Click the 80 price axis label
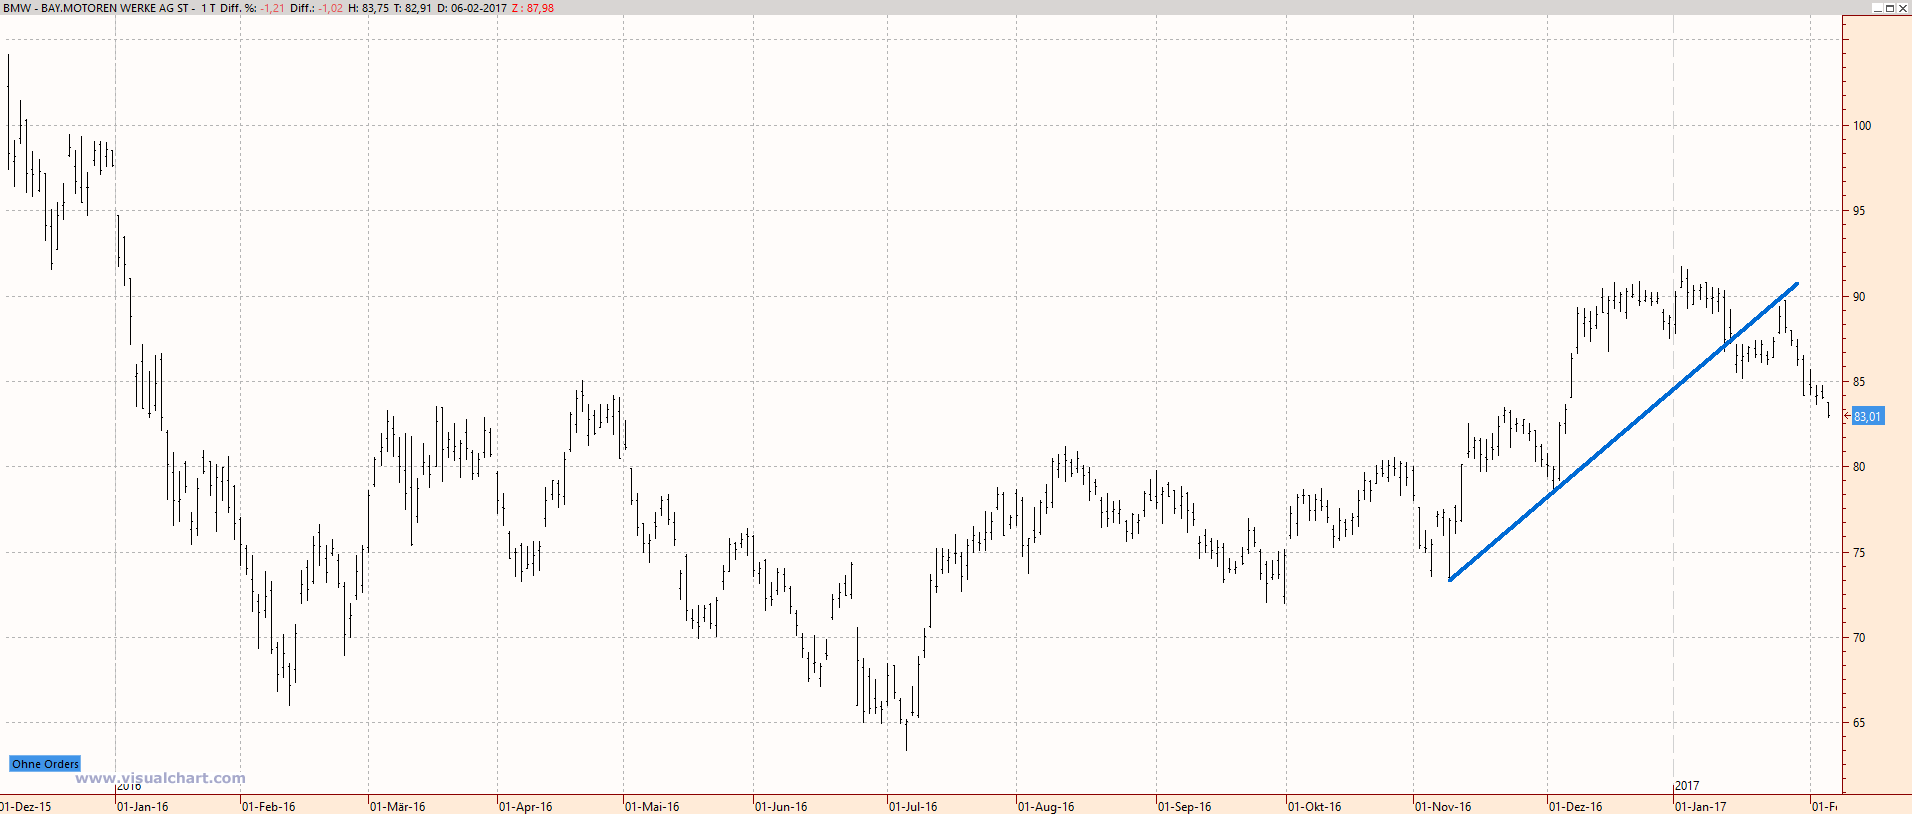This screenshot has width=1912, height=814. coord(1859,467)
